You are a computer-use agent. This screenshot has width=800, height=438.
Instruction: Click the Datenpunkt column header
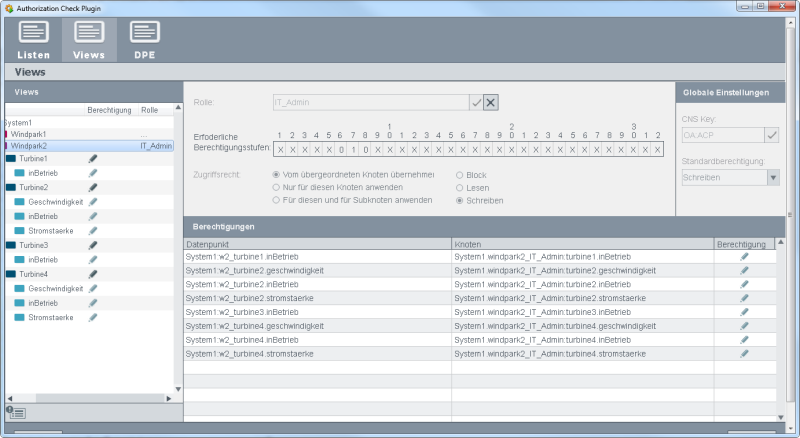point(317,244)
